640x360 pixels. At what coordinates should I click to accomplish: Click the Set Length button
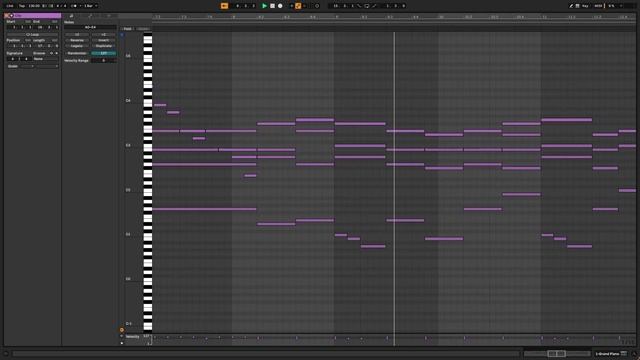coord(55,40)
